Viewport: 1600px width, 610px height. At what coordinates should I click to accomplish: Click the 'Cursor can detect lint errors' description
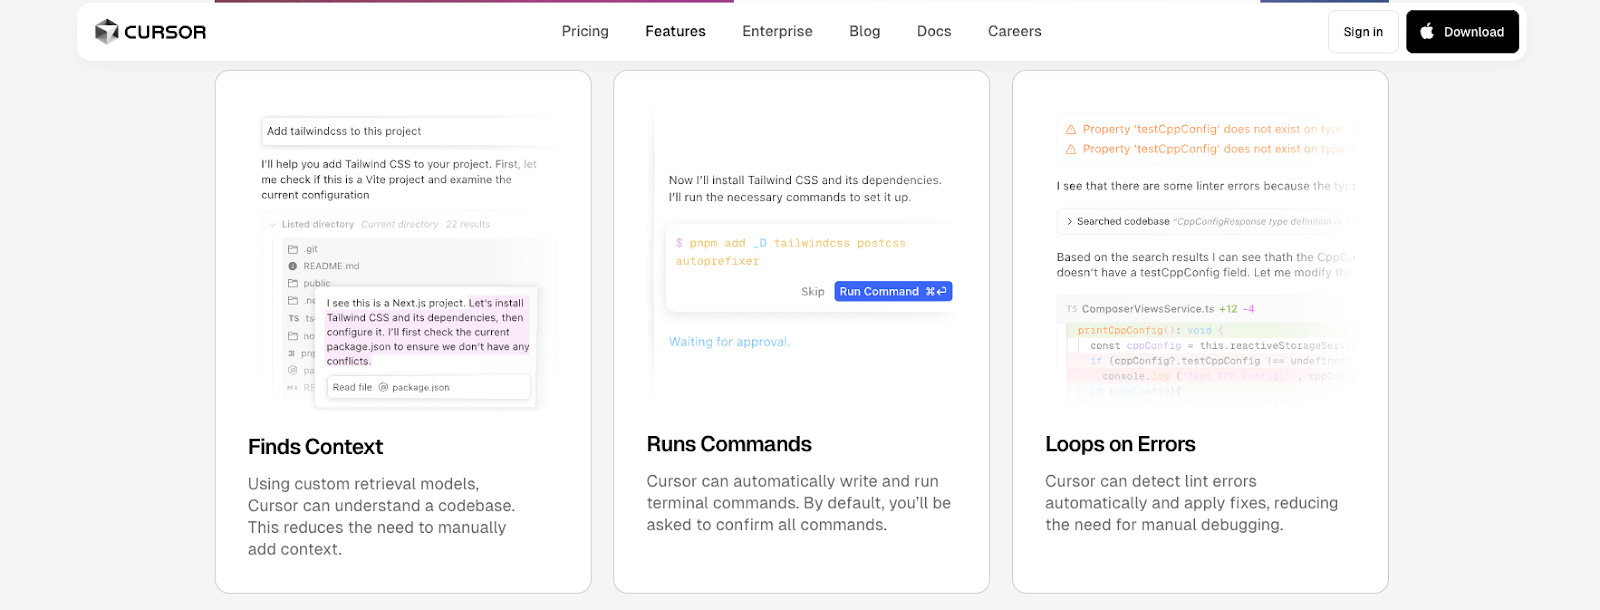[x=1191, y=503]
